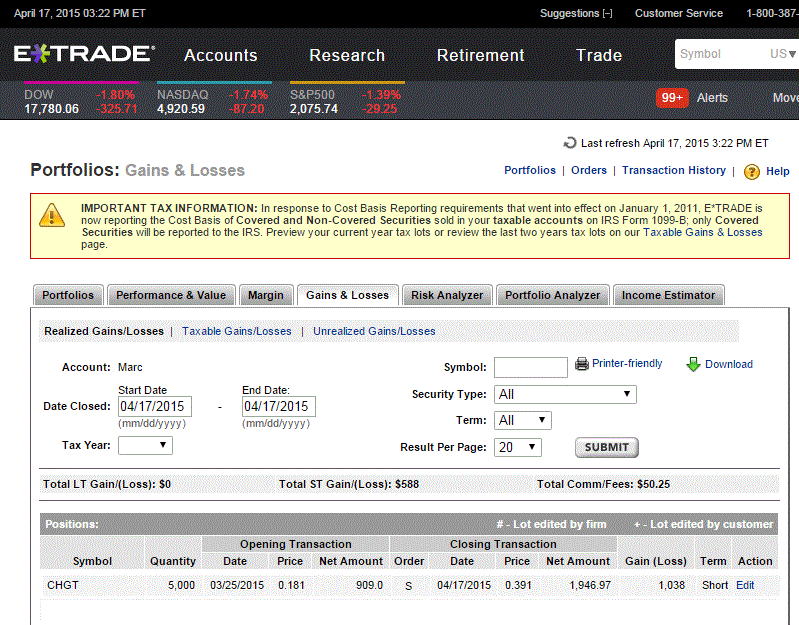Click the Quantity column header

[173, 561]
